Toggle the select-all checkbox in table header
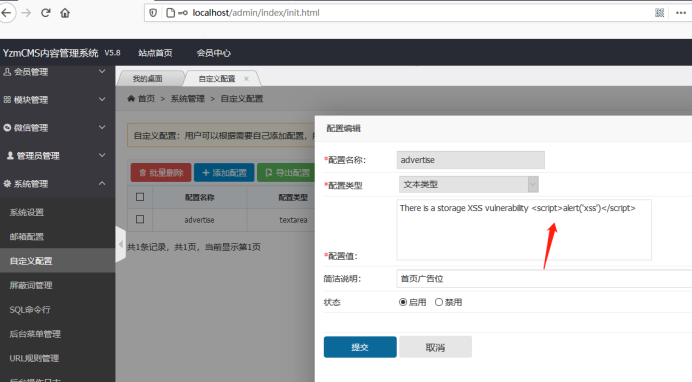 (x=140, y=197)
